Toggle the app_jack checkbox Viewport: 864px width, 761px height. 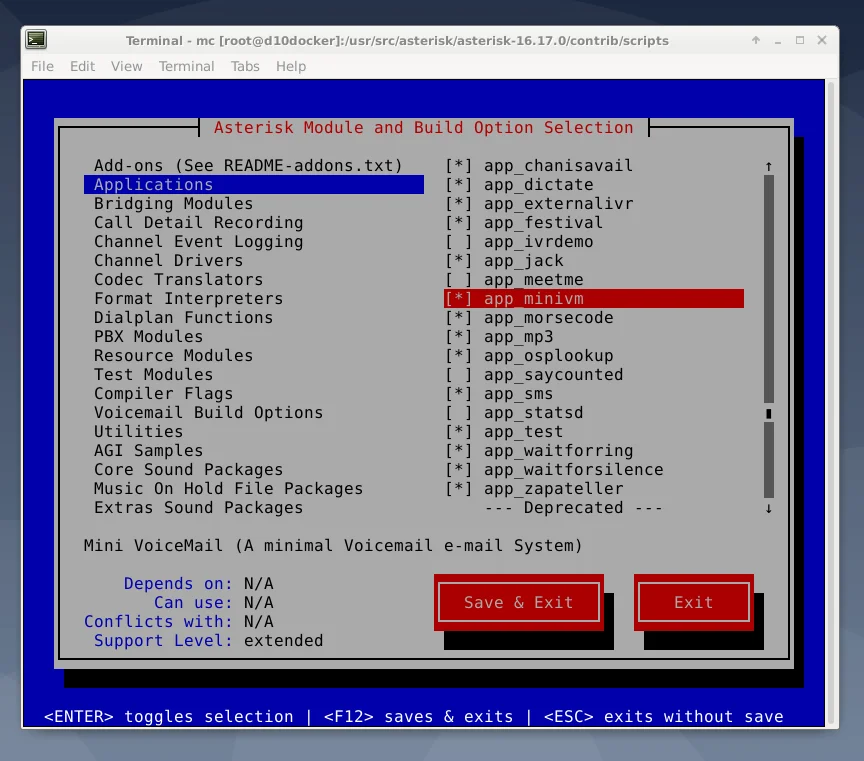(x=458, y=261)
